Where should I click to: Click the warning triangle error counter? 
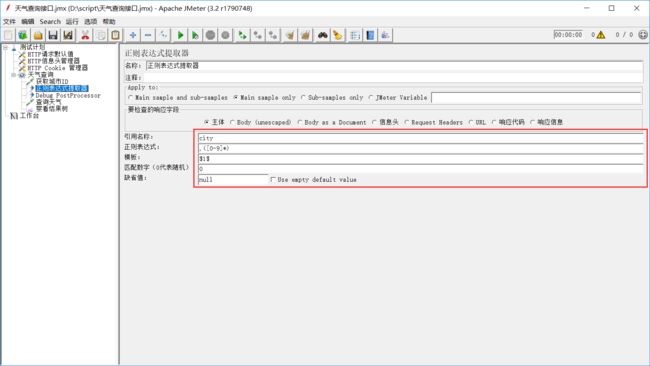[601, 35]
